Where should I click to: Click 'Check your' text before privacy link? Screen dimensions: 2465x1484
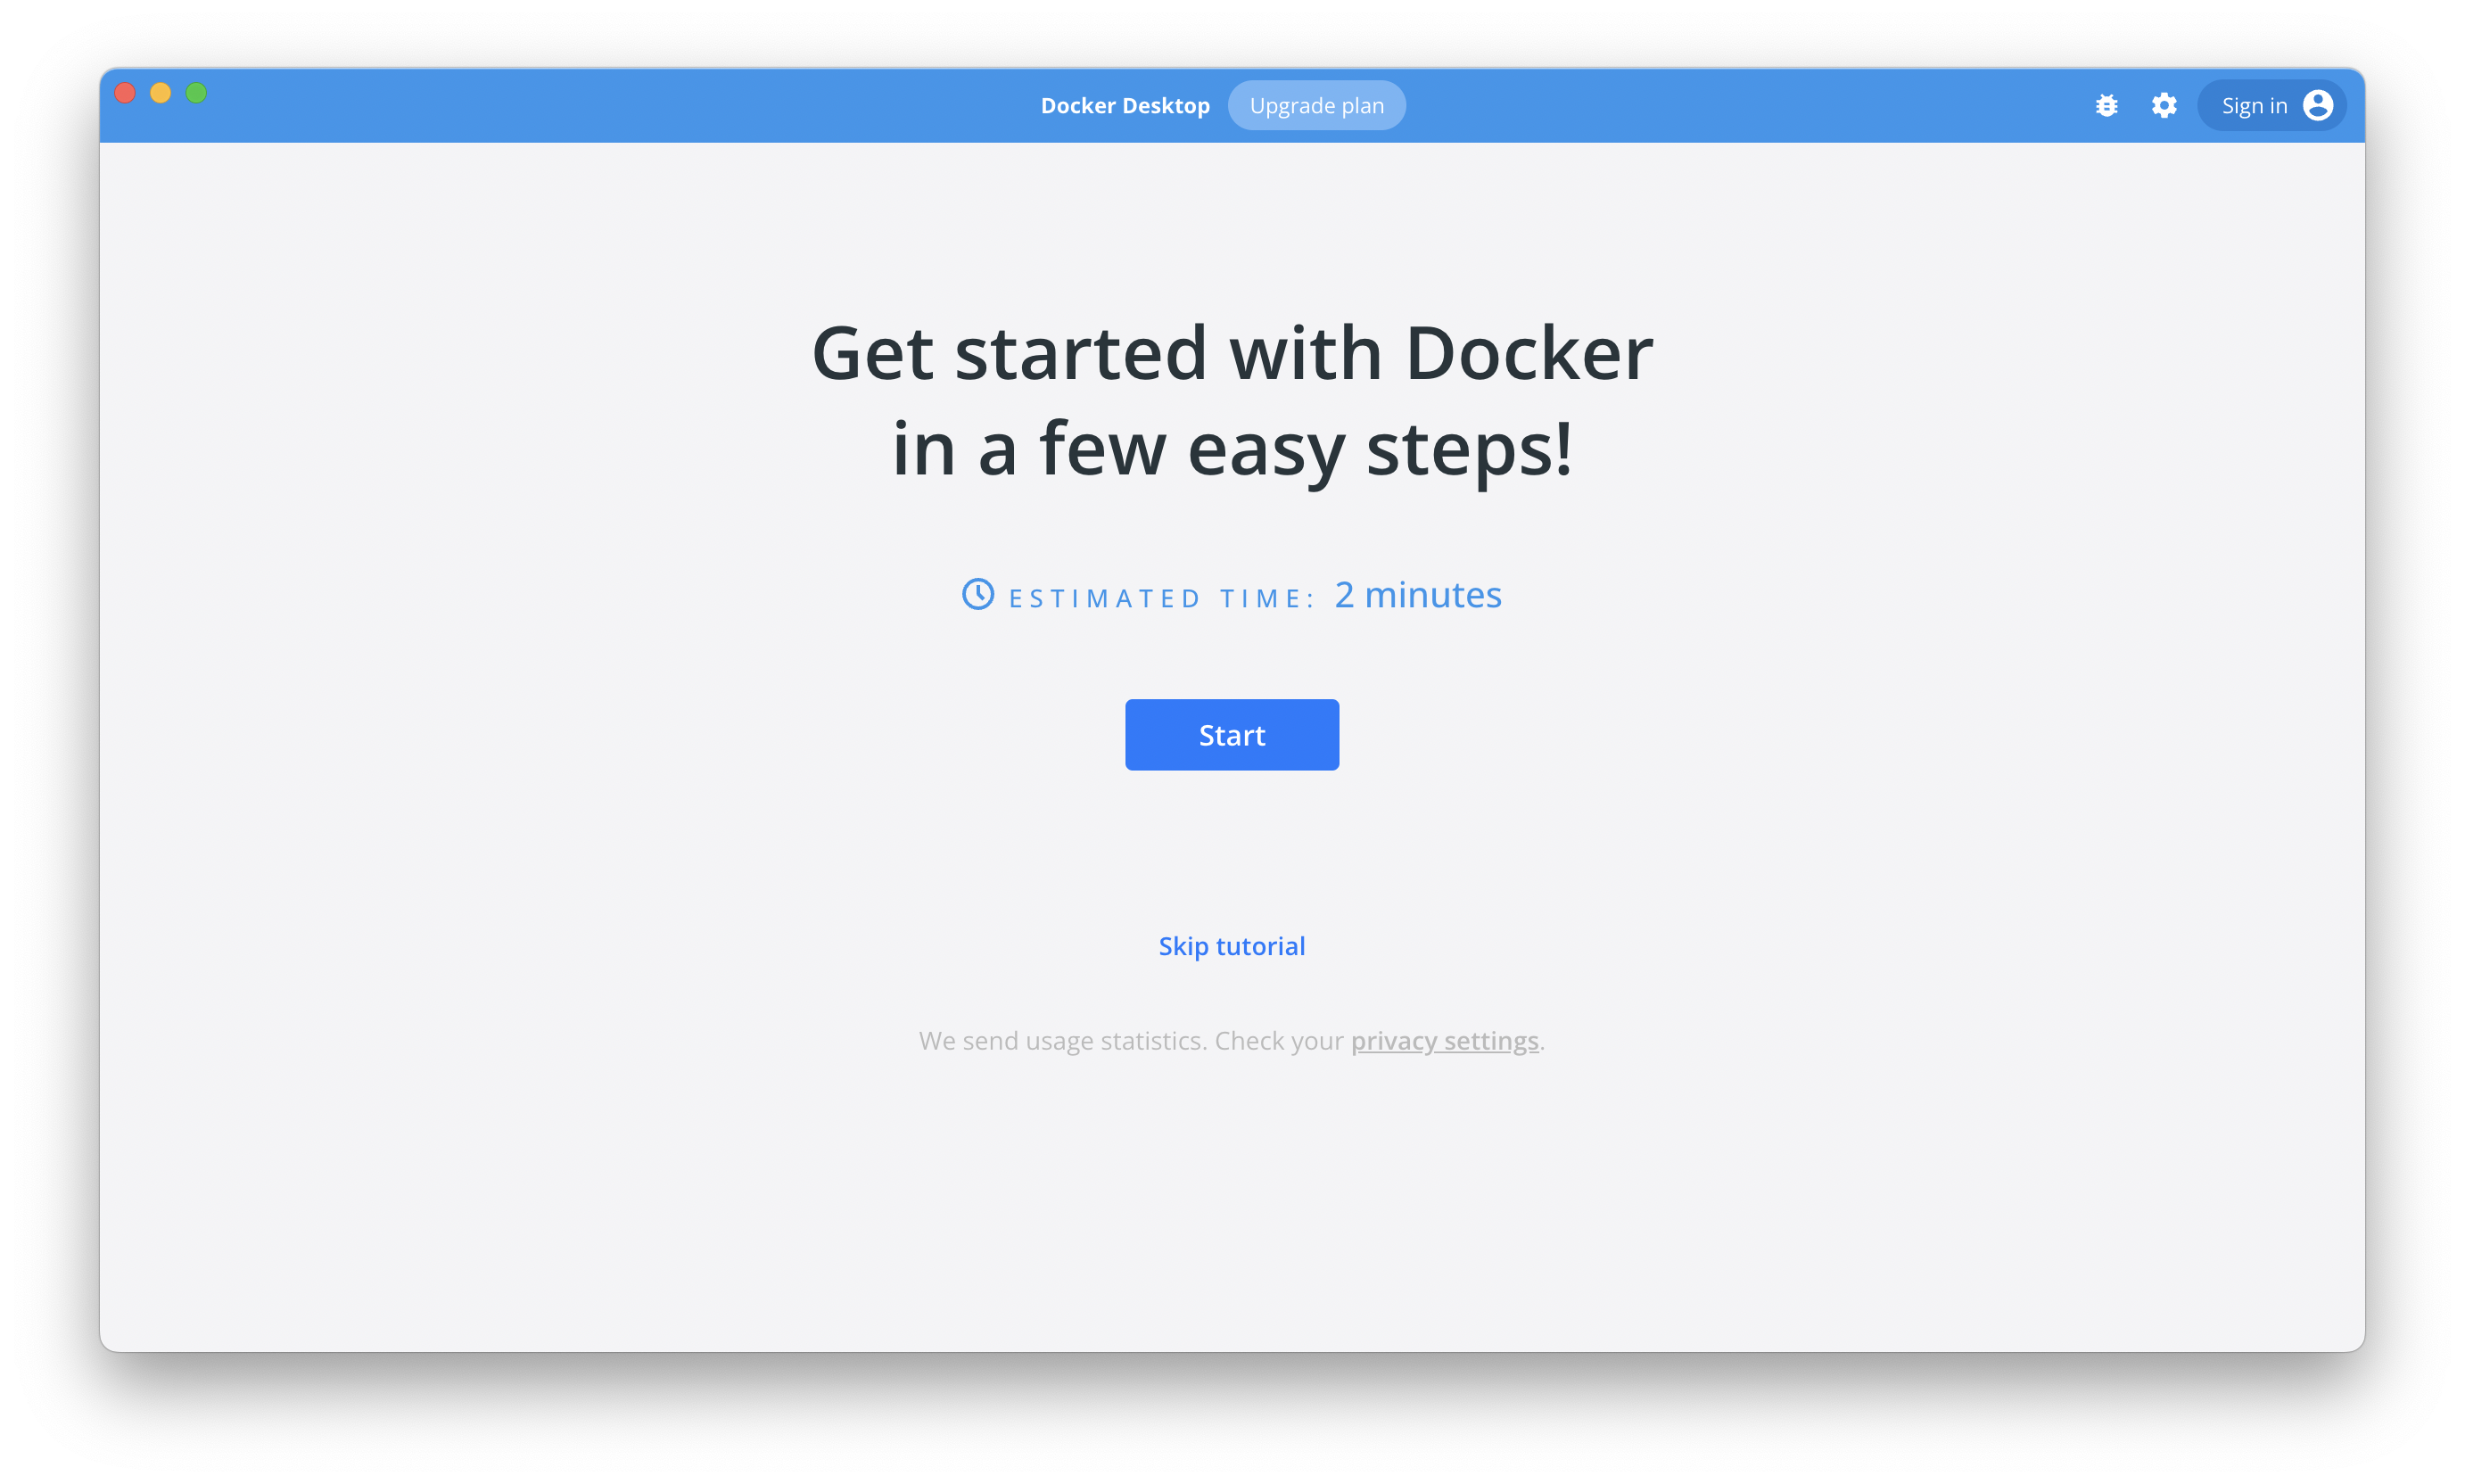click(x=1278, y=1041)
